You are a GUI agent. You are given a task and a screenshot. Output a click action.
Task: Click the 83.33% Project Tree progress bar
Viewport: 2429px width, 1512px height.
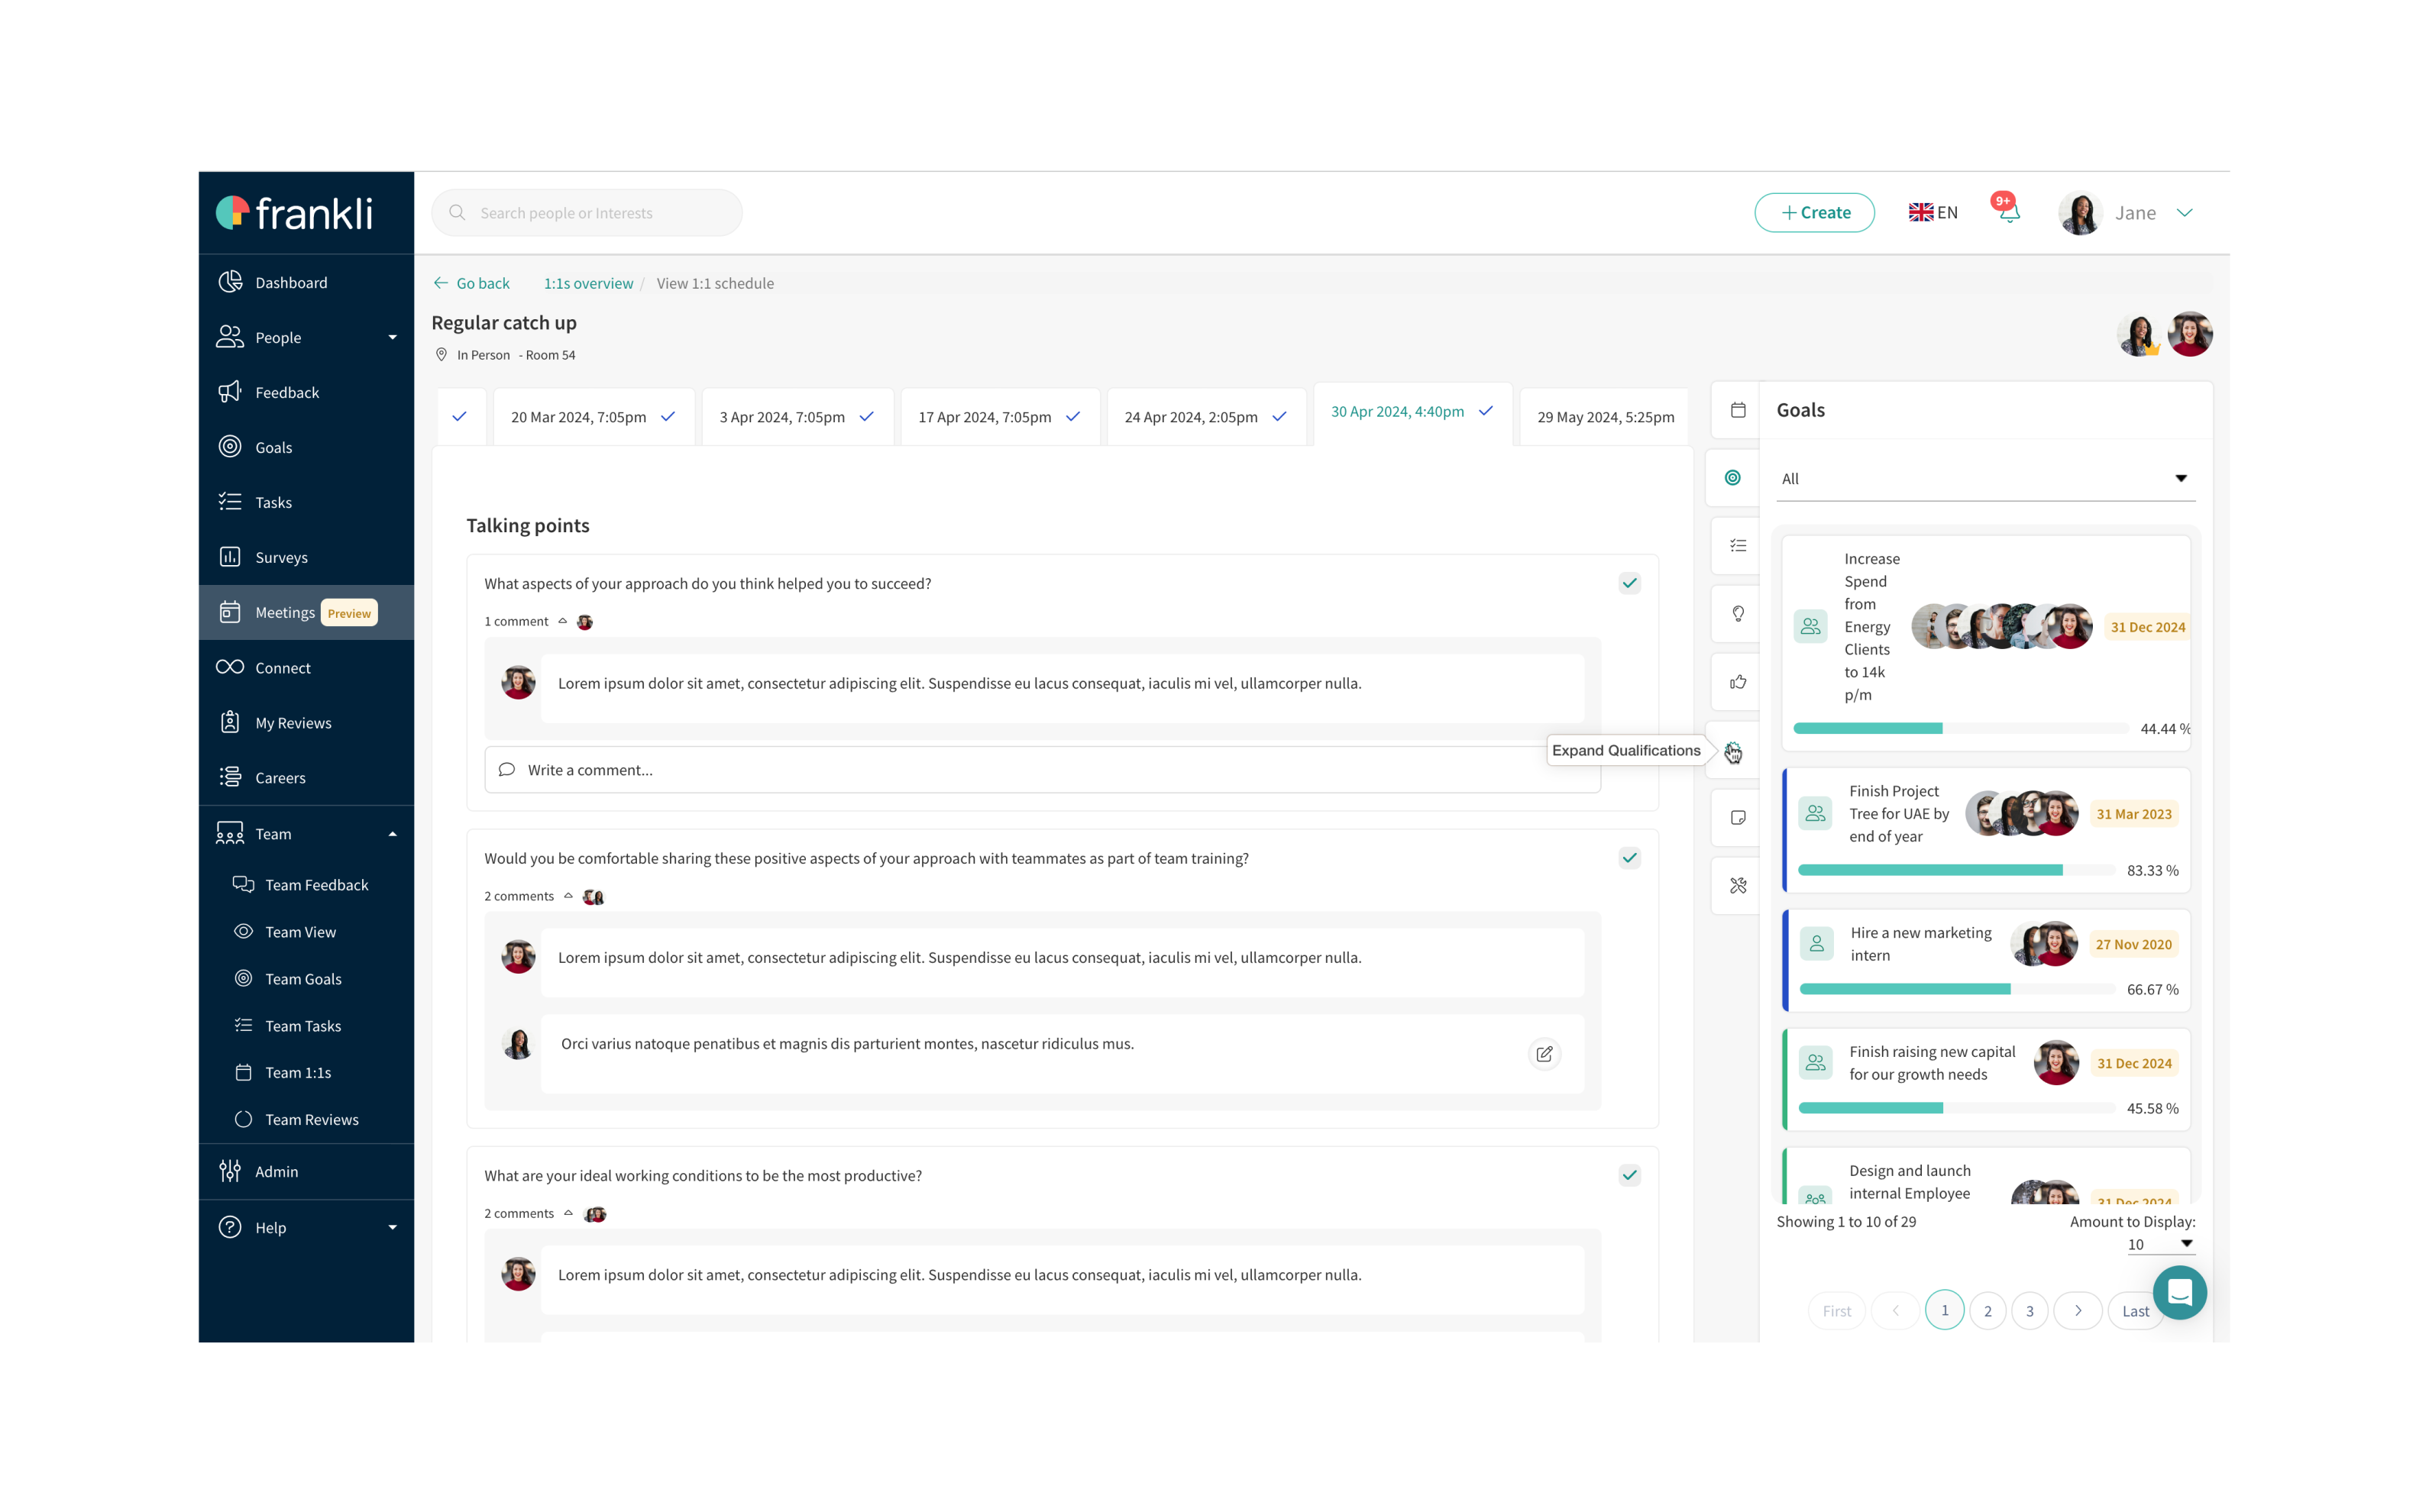(1956, 871)
